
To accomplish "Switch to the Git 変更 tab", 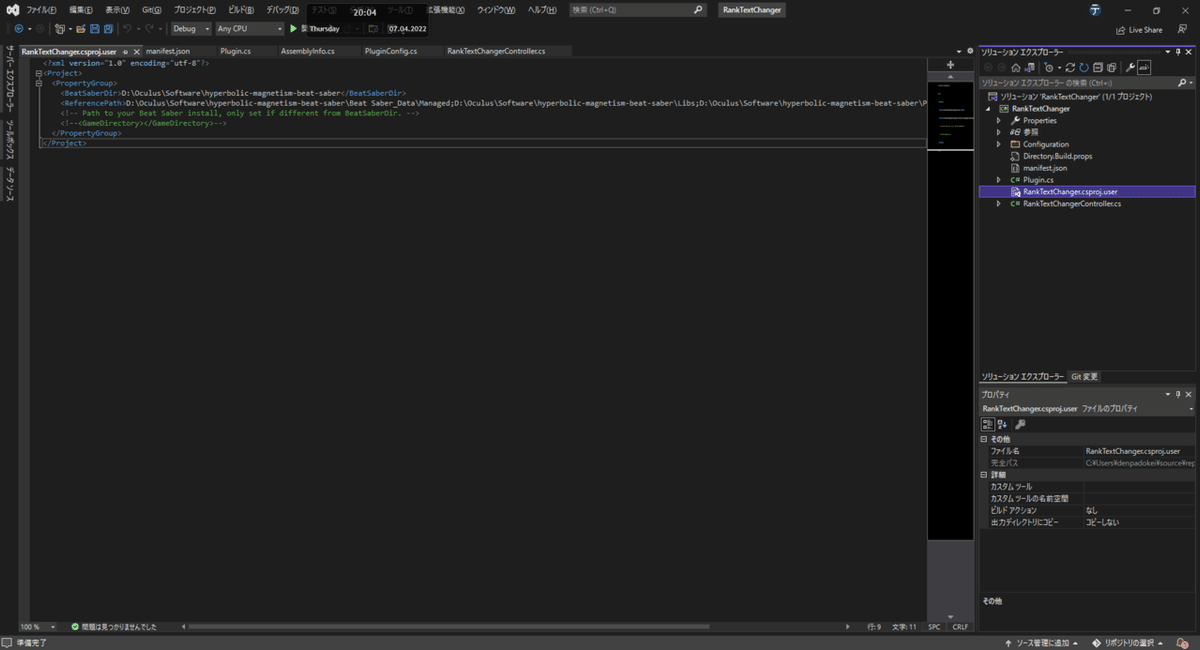I will coord(1085,377).
